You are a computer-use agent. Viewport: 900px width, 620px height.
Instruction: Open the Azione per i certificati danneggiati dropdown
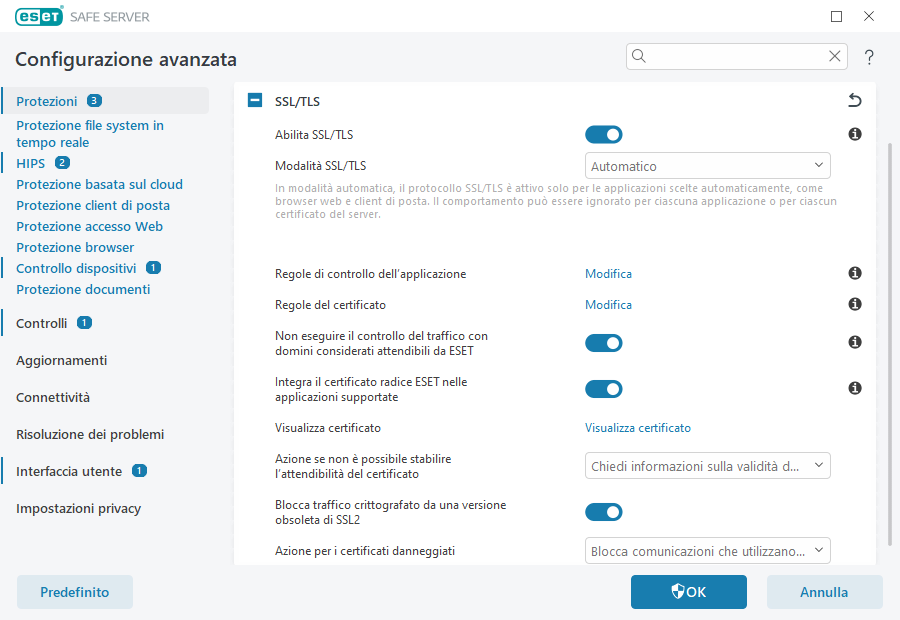click(x=707, y=550)
